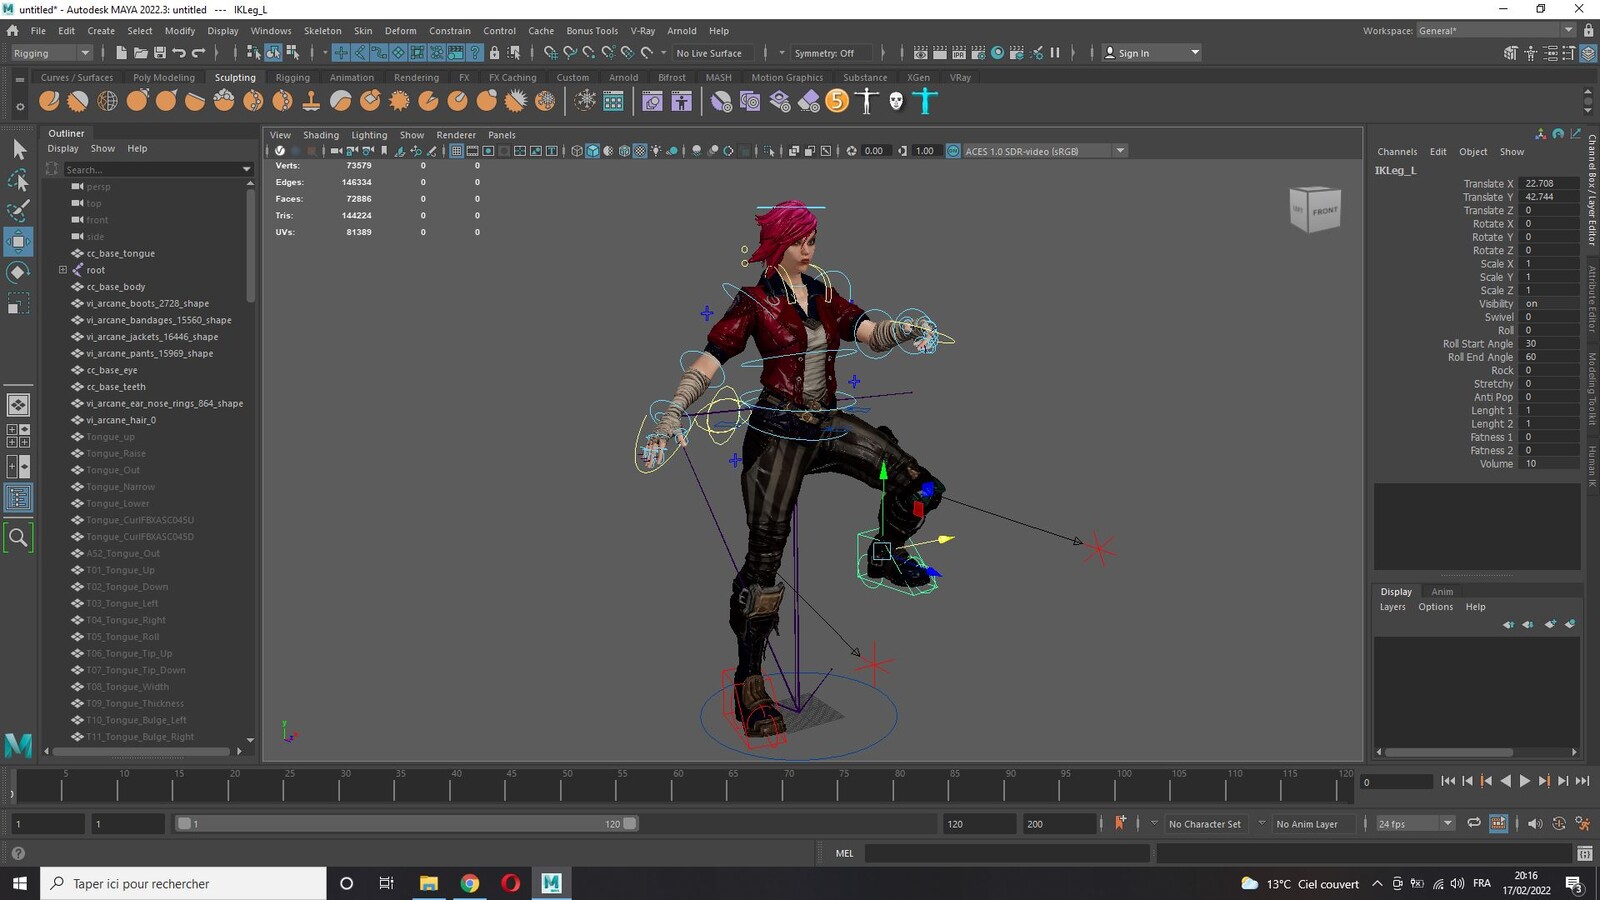
Task: Click the cyan T-pose figure shelf icon
Action: point(926,100)
